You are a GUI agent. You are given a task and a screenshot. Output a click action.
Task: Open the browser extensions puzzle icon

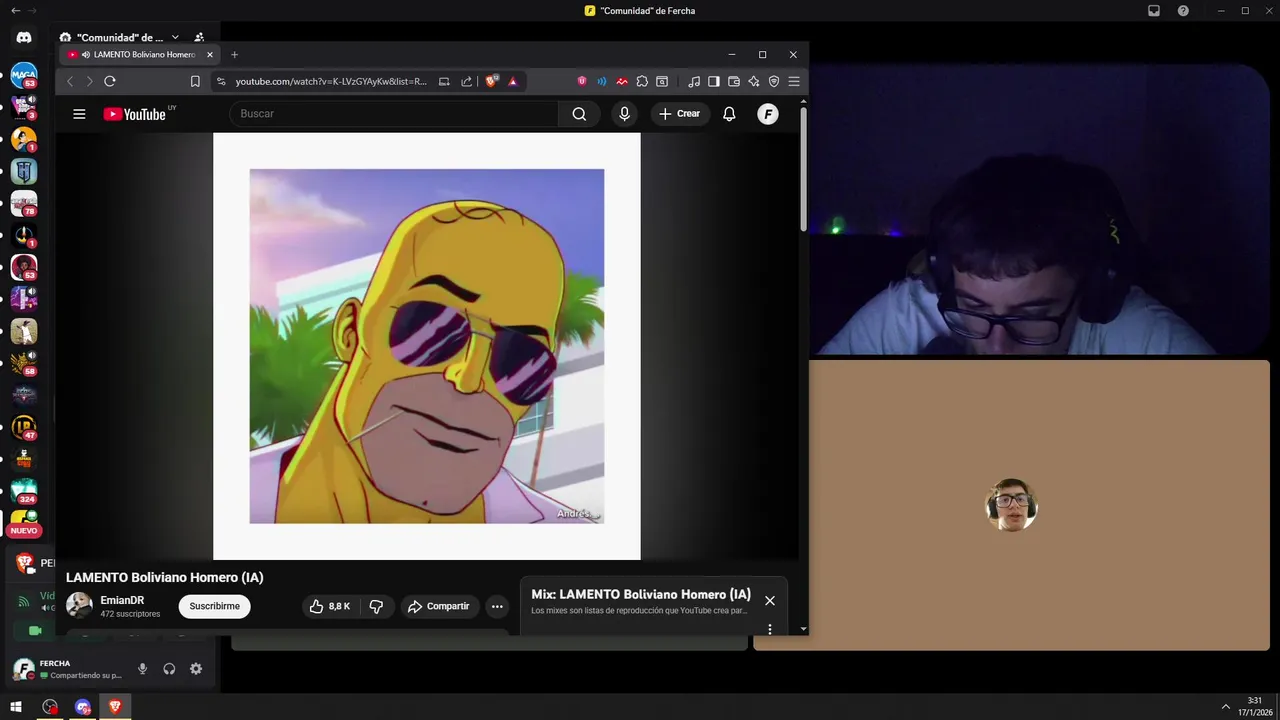[642, 81]
